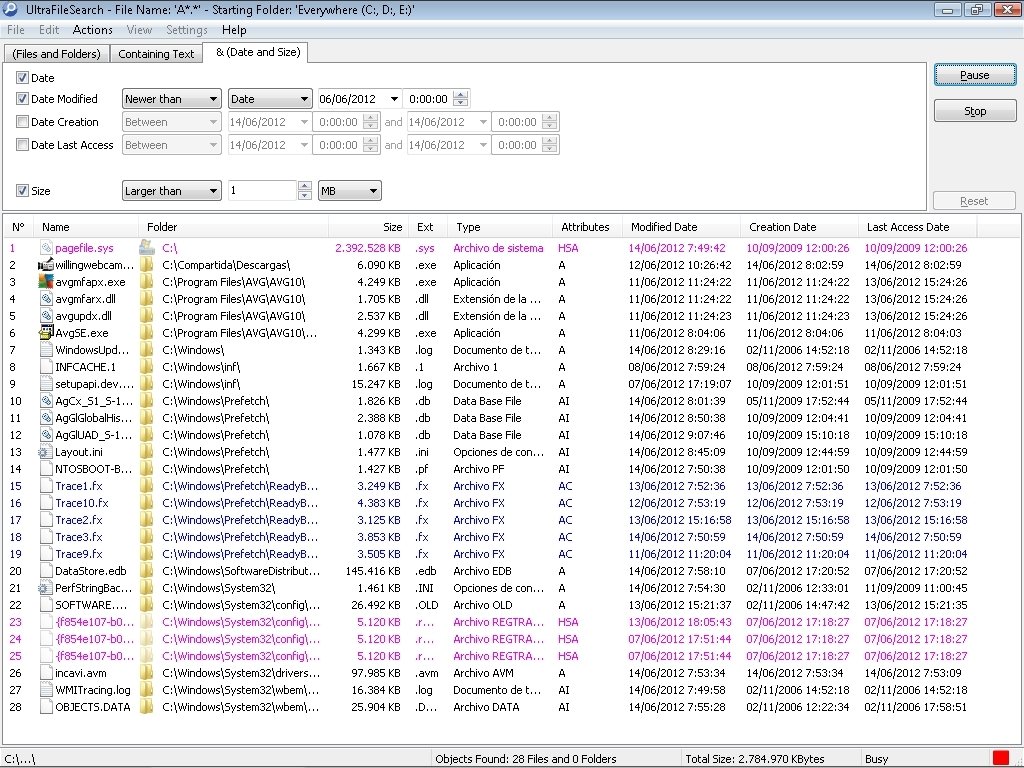The image size is (1024, 768).
Task: Click the WindowsUpd log file icon
Action: click(x=46, y=350)
